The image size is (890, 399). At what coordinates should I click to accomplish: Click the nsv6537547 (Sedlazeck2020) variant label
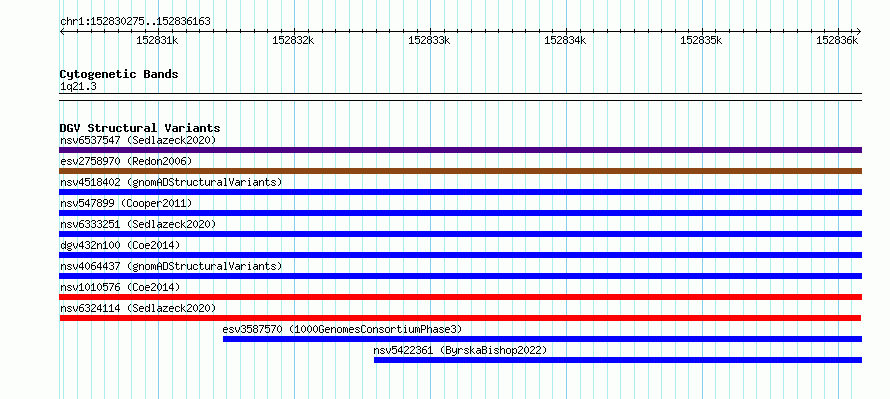pyautogui.click(x=138, y=140)
